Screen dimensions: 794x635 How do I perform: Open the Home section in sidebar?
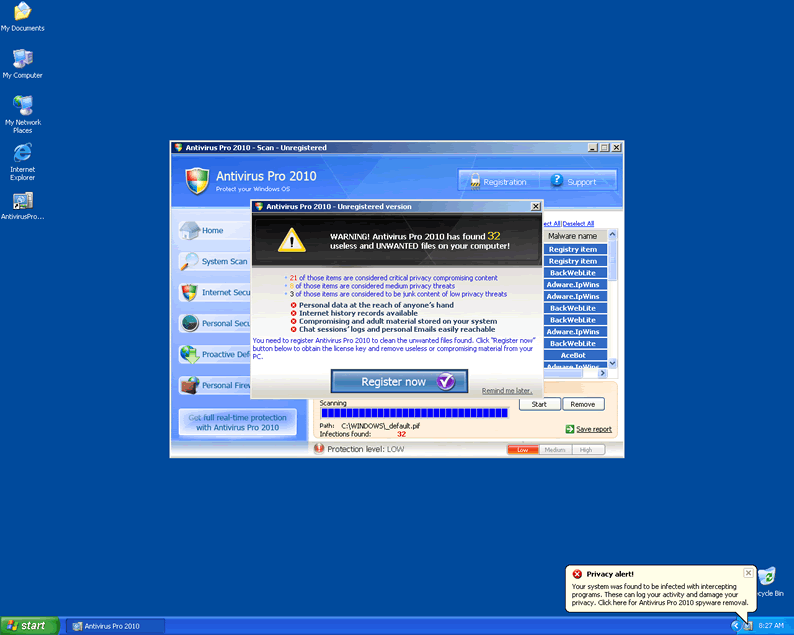coord(212,231)
